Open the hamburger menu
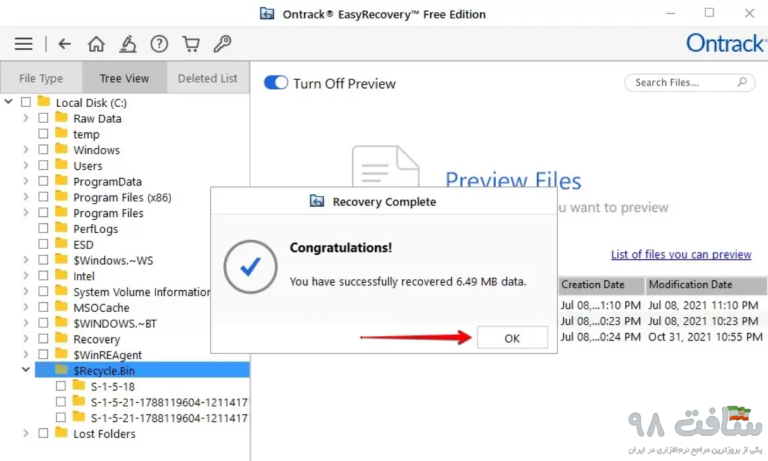Image resolution: width=768 pixels, height=461 pixels. point(23,44)
